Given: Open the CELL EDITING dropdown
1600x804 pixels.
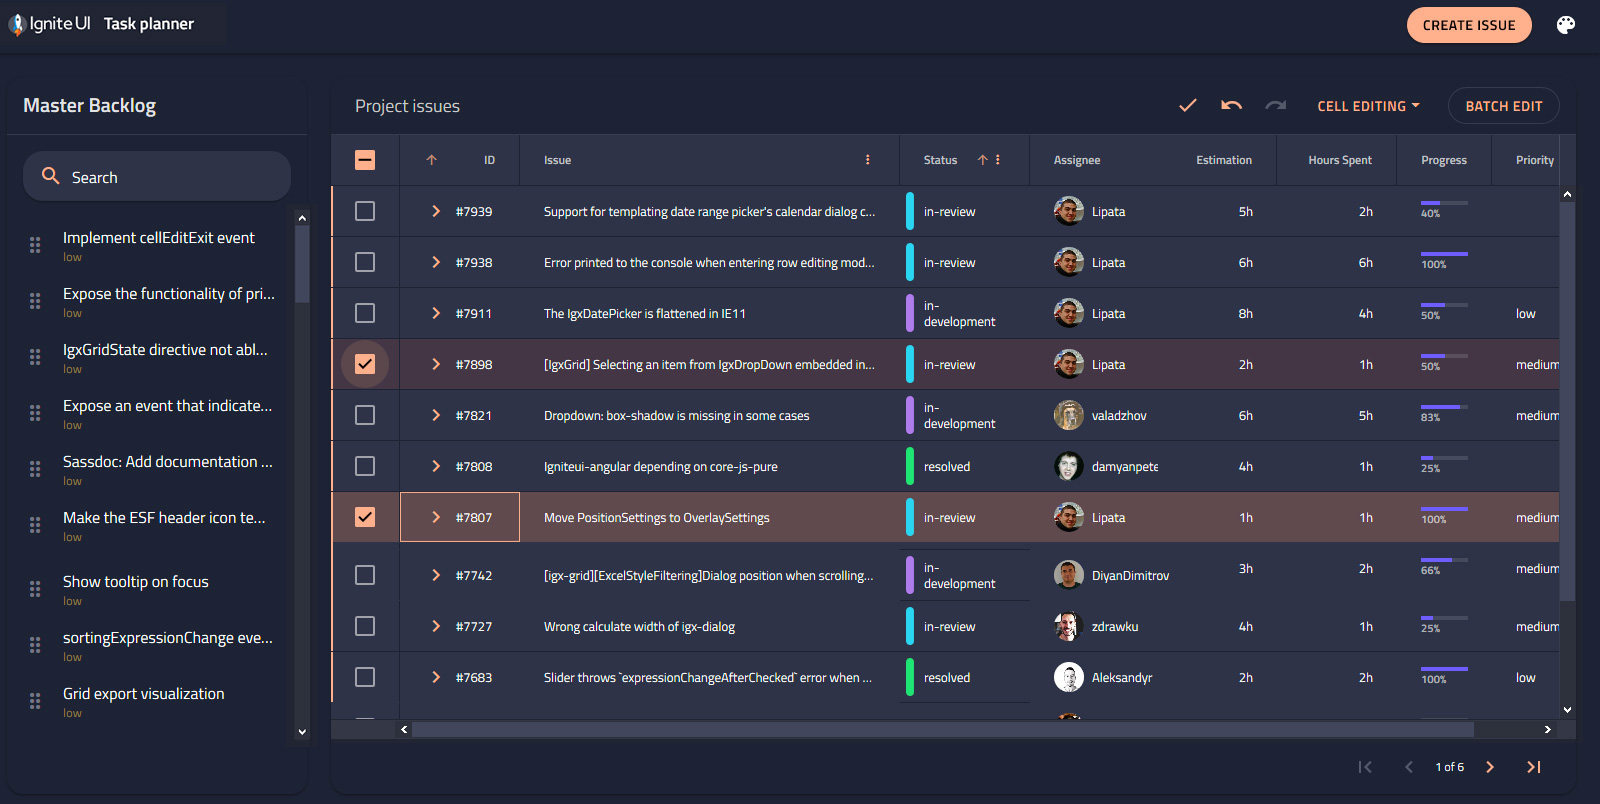Looking at the screenshot, I should click(x=1368, y=106).
